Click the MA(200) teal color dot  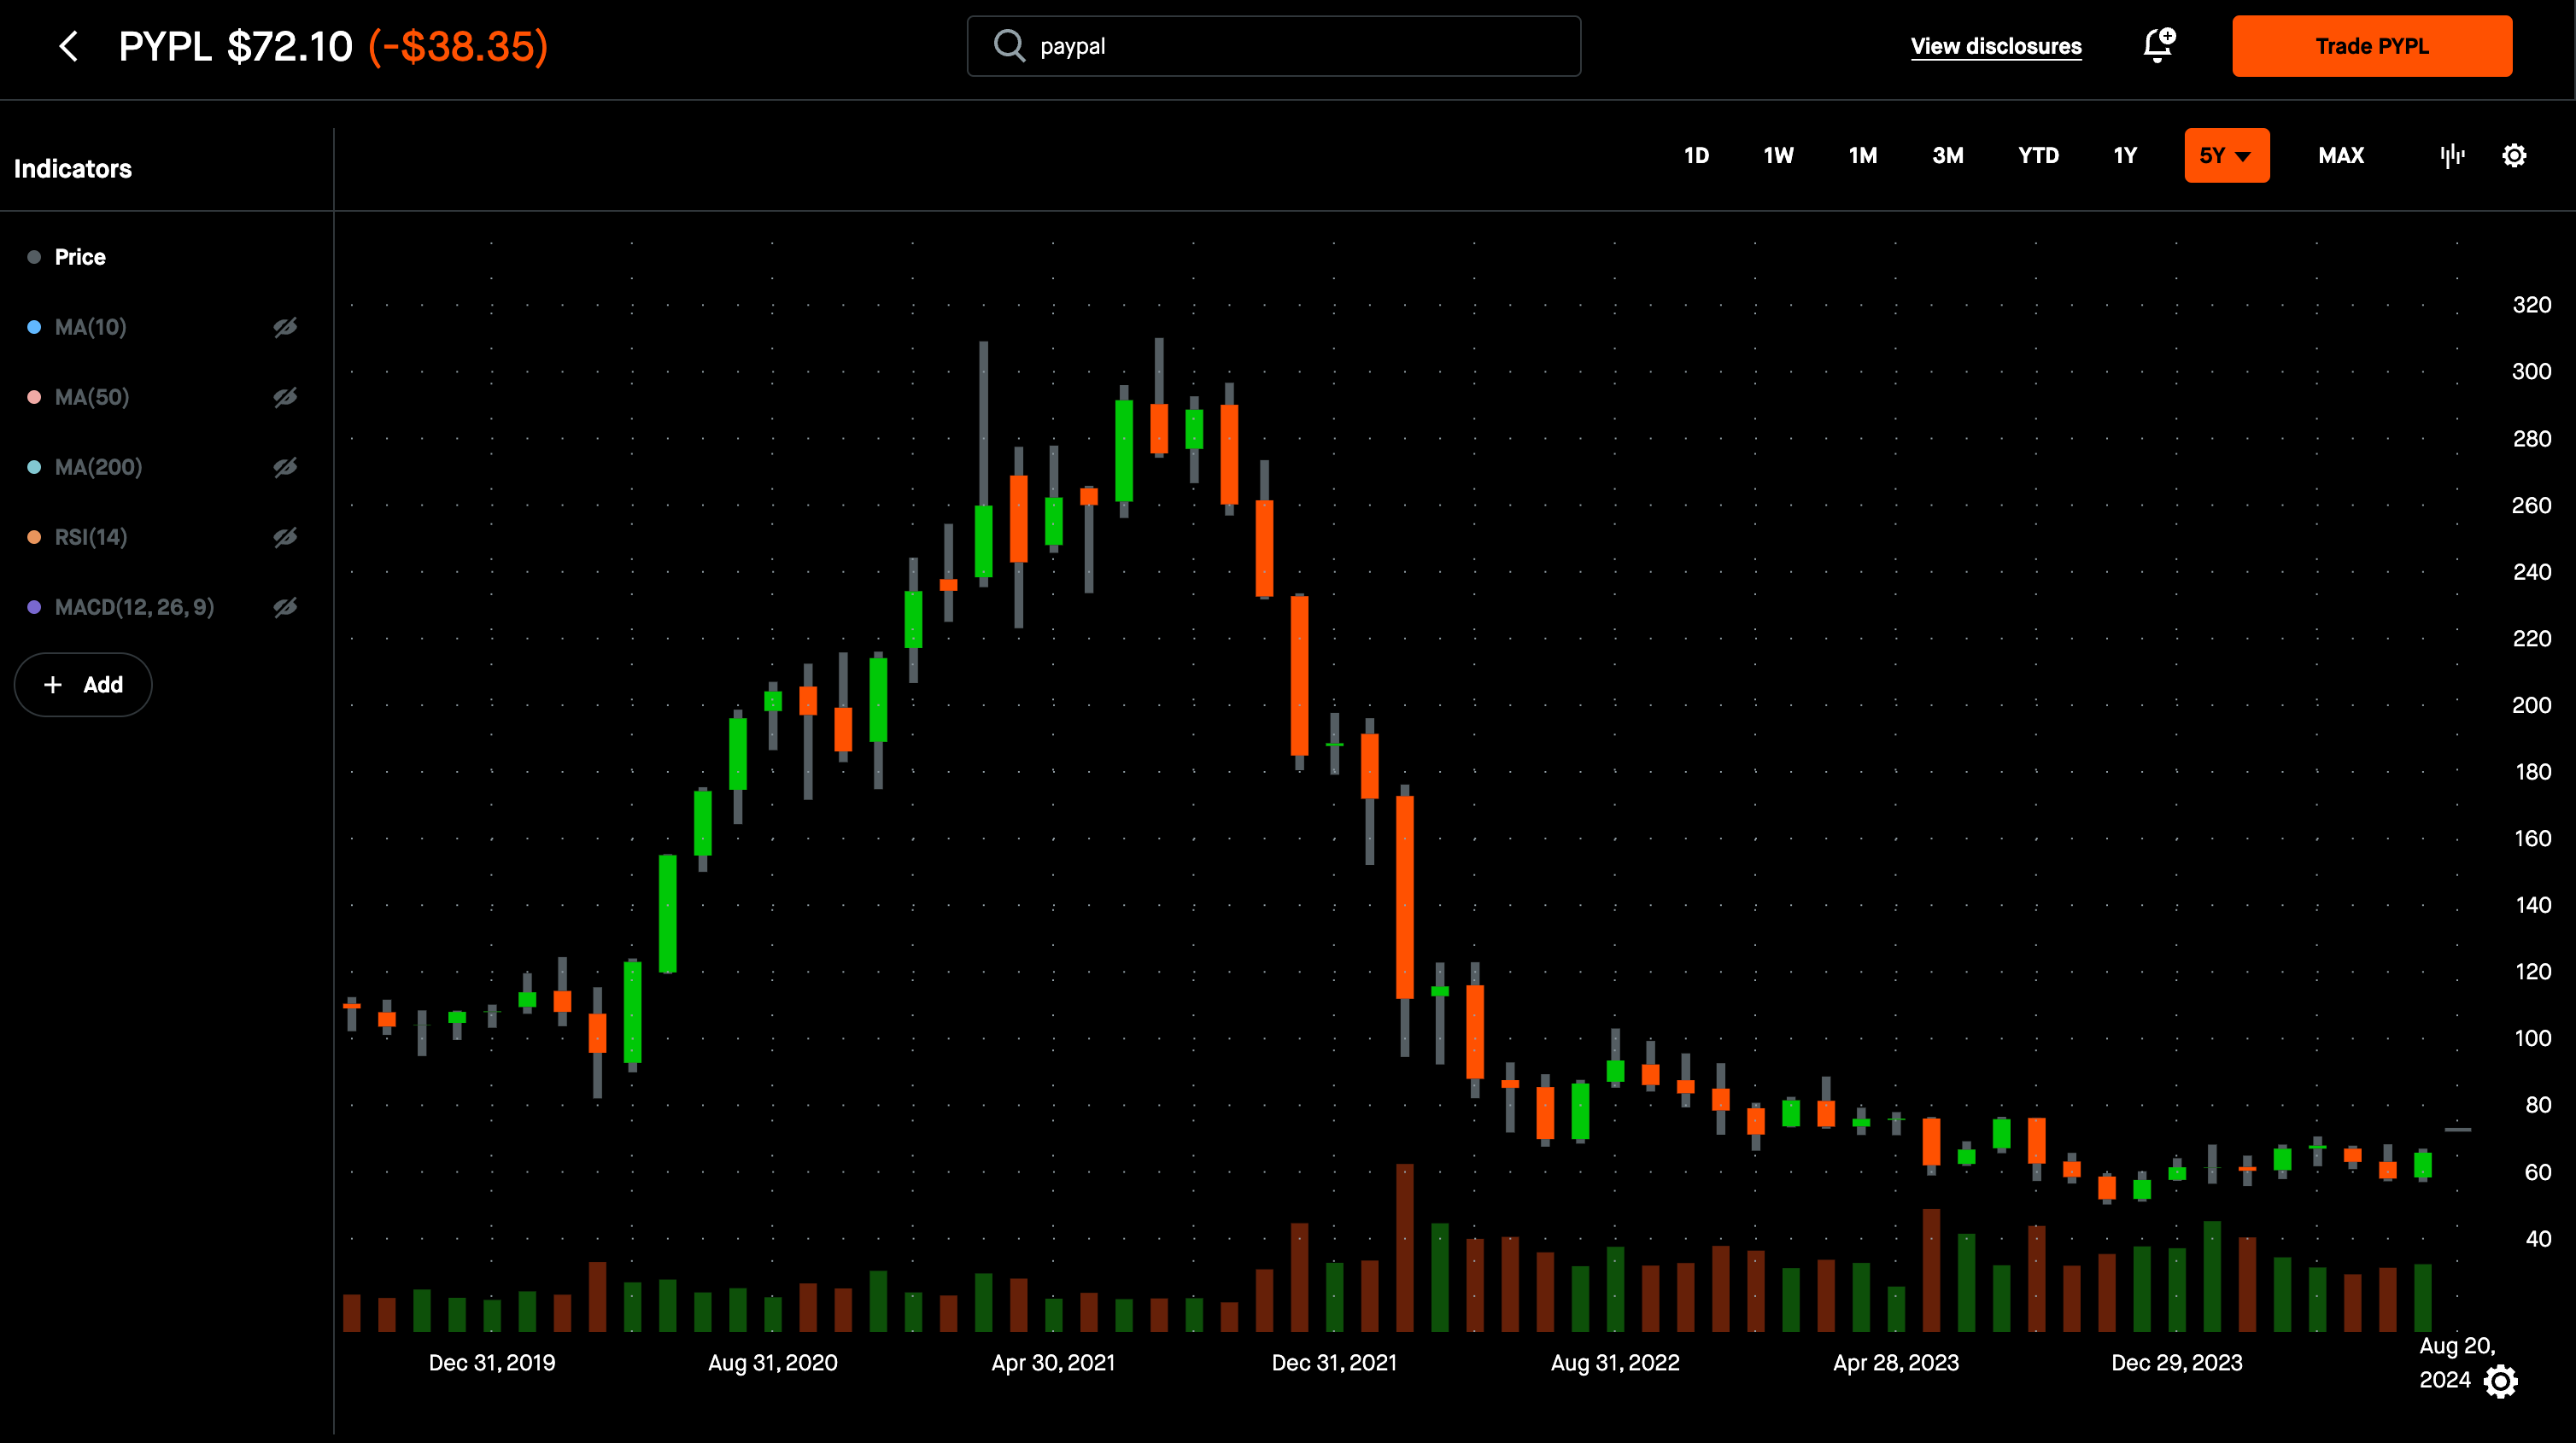[x=34, y=467]
